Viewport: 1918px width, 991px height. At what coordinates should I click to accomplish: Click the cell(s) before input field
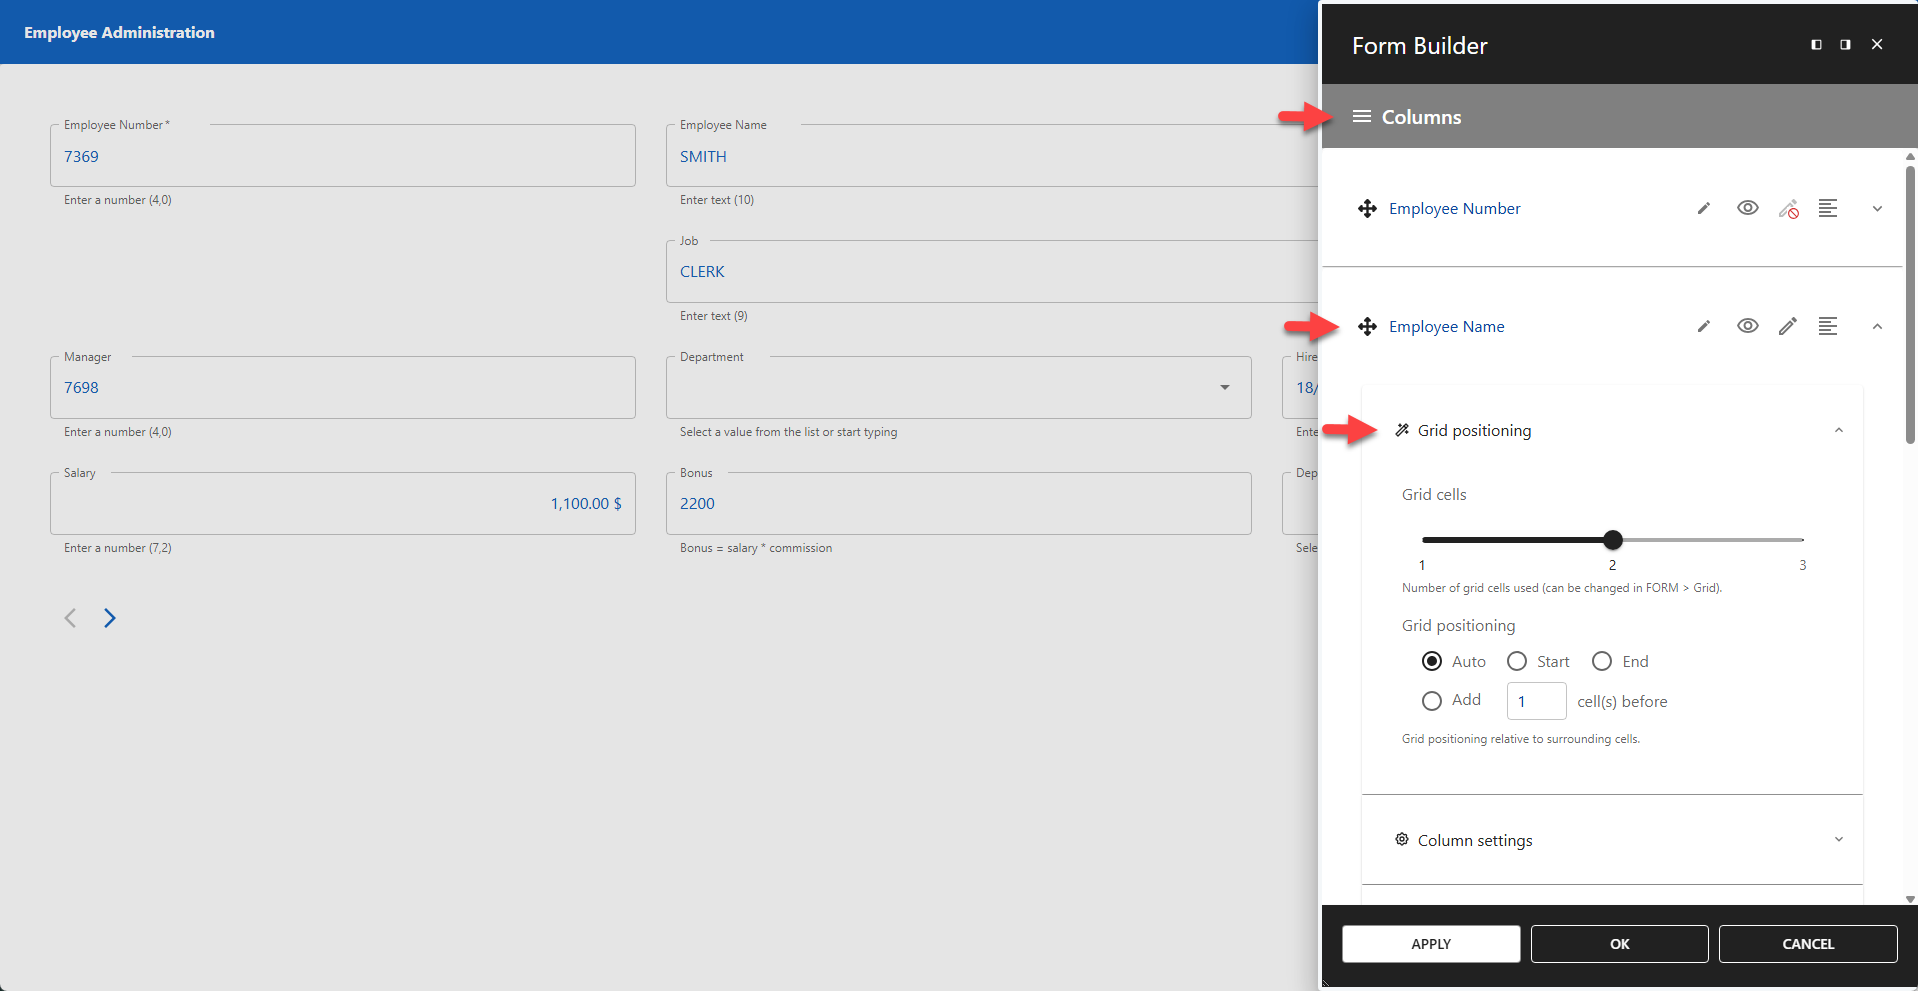coord(1535,701)
